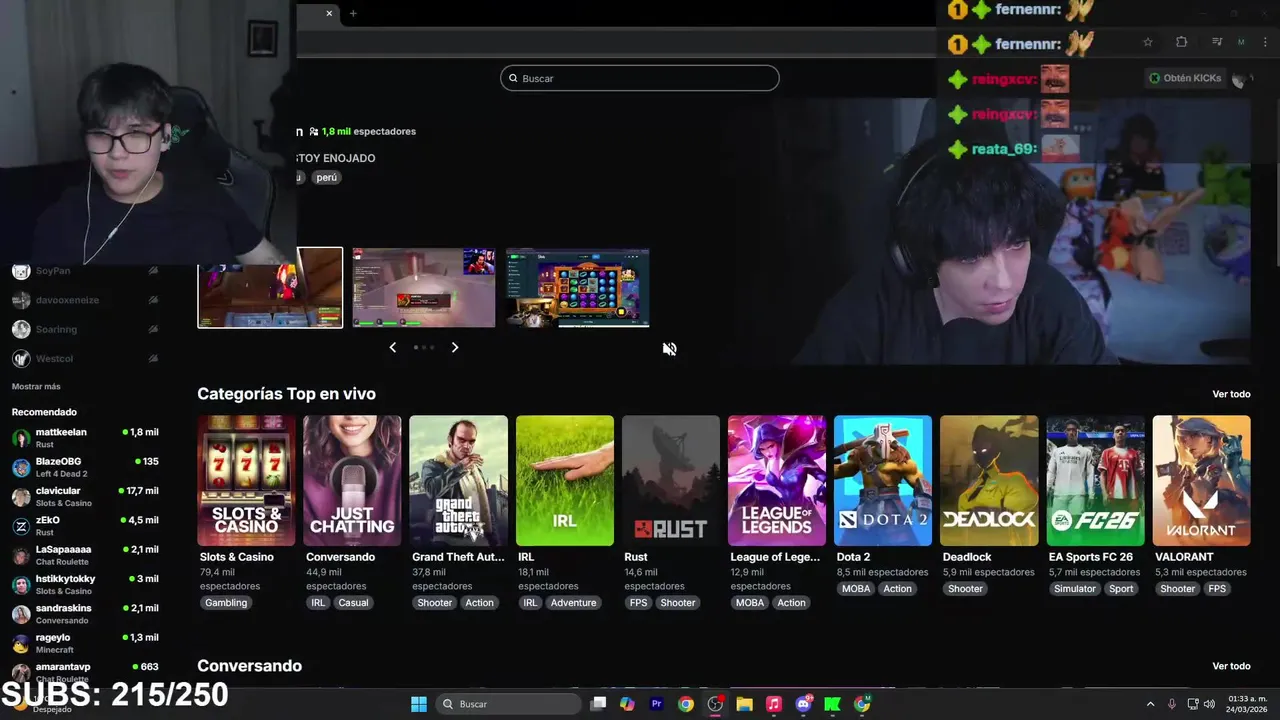The width and height of the screenshot is (1280, 720).
Task: Open first Google Chrome taskbar icon
Action: coord(685,704)
